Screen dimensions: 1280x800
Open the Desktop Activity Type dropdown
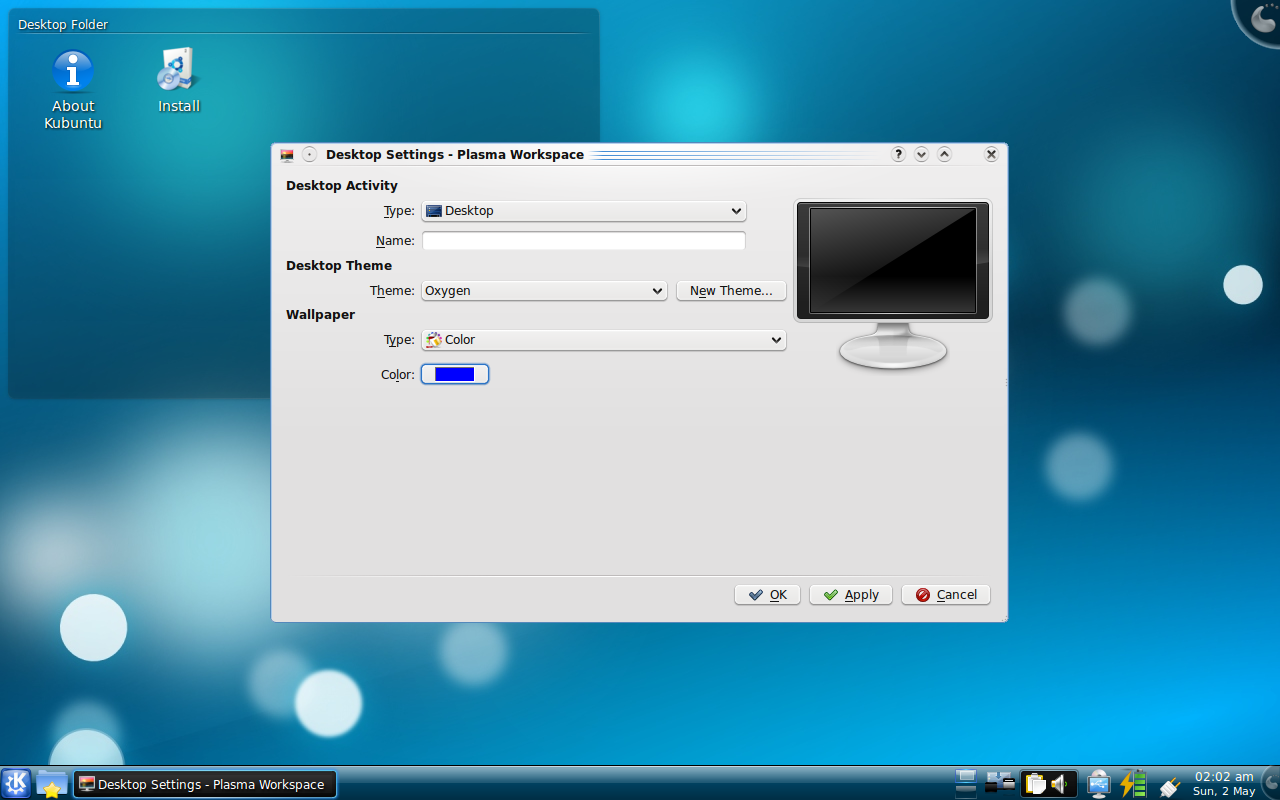tap(584, 211)
